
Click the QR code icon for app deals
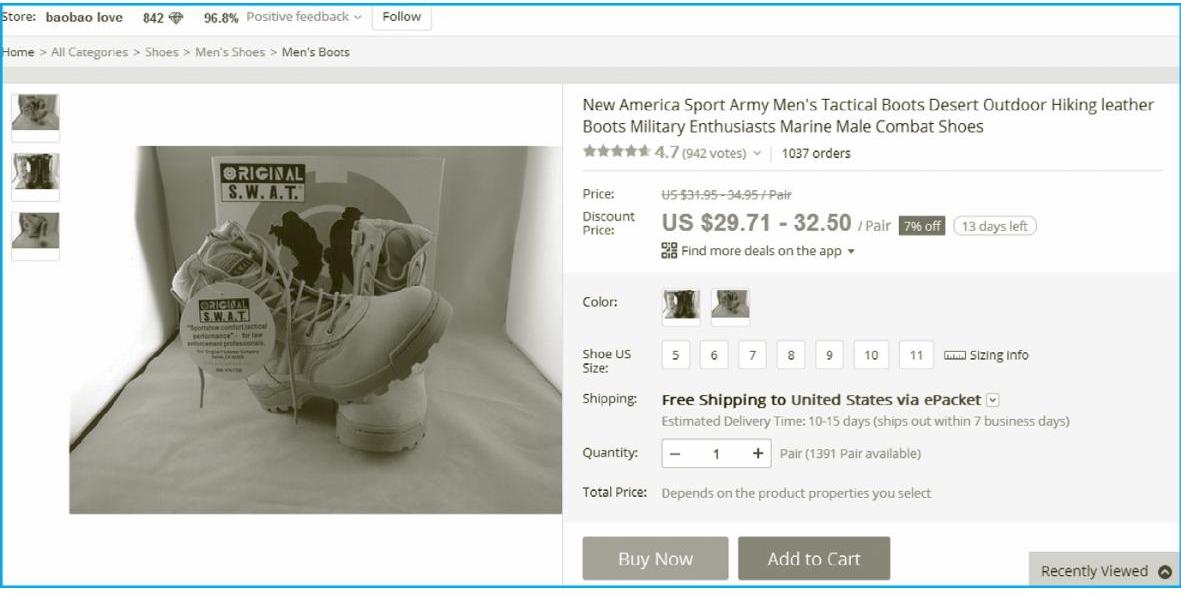(670, 251)
